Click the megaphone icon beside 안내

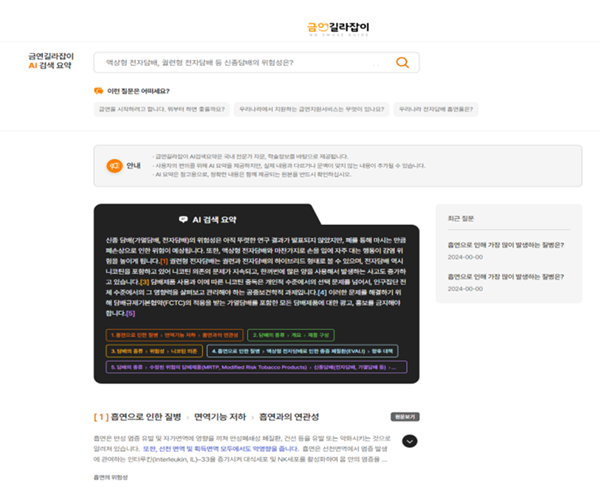coord(115,166)
